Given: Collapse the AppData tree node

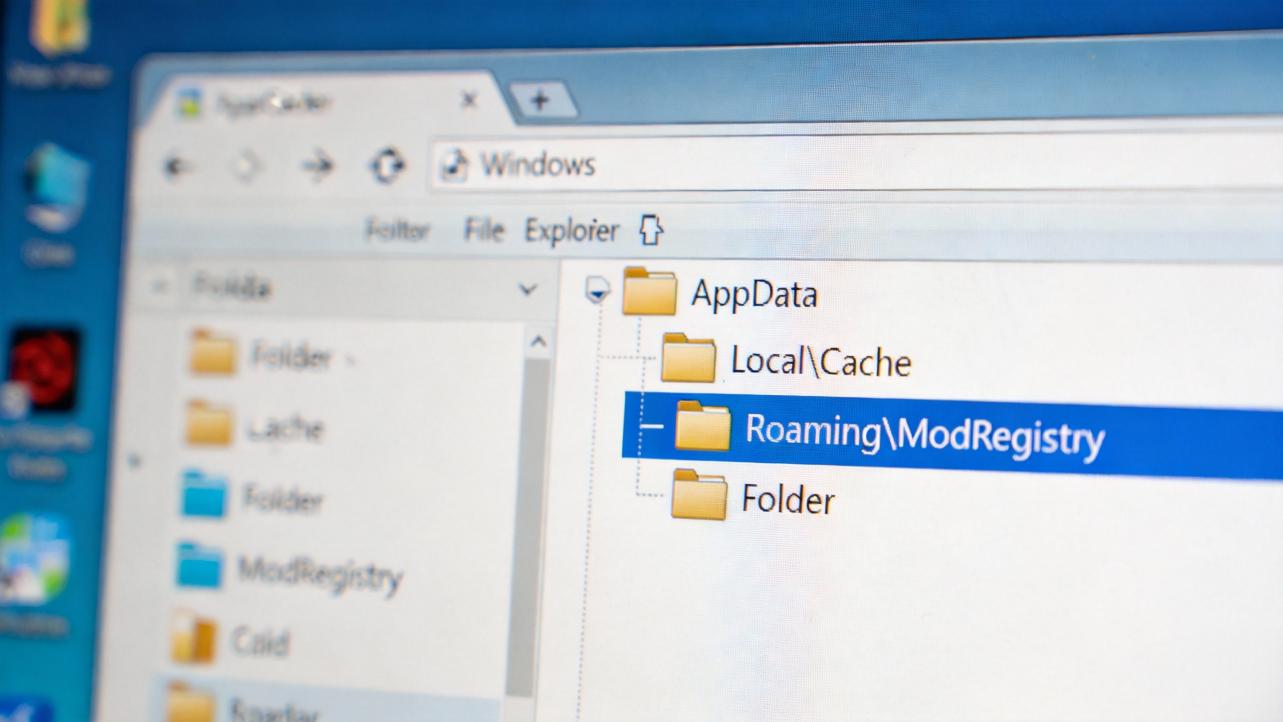Looking at the screenshot, I should (597, 291).
